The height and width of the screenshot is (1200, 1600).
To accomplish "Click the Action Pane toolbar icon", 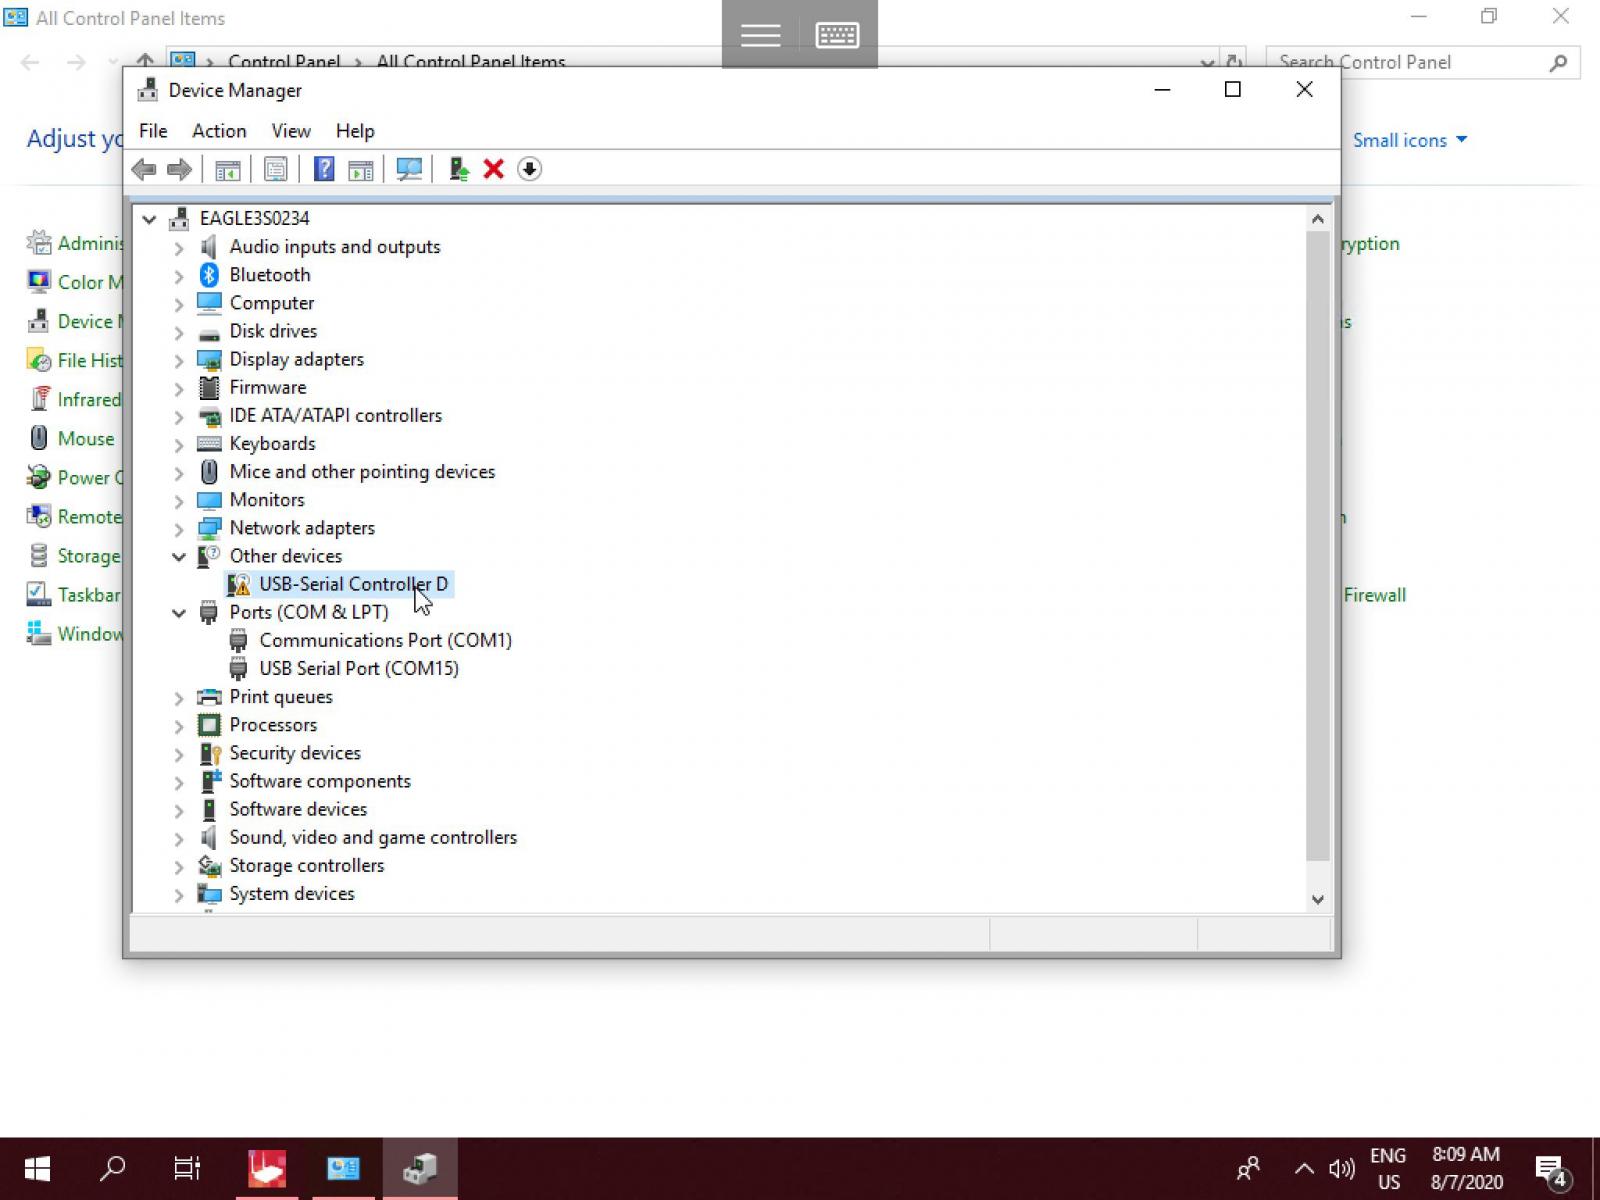I will click(x=360, y=169).
